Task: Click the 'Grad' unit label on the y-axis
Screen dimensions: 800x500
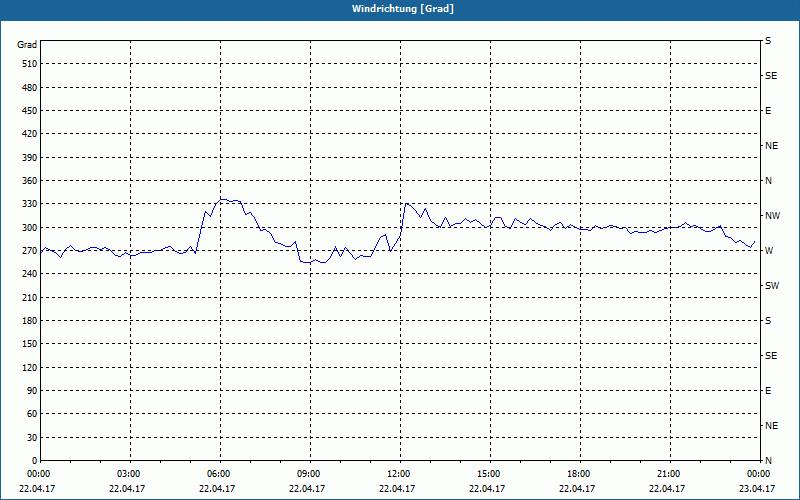Action: tap(27, 45)
